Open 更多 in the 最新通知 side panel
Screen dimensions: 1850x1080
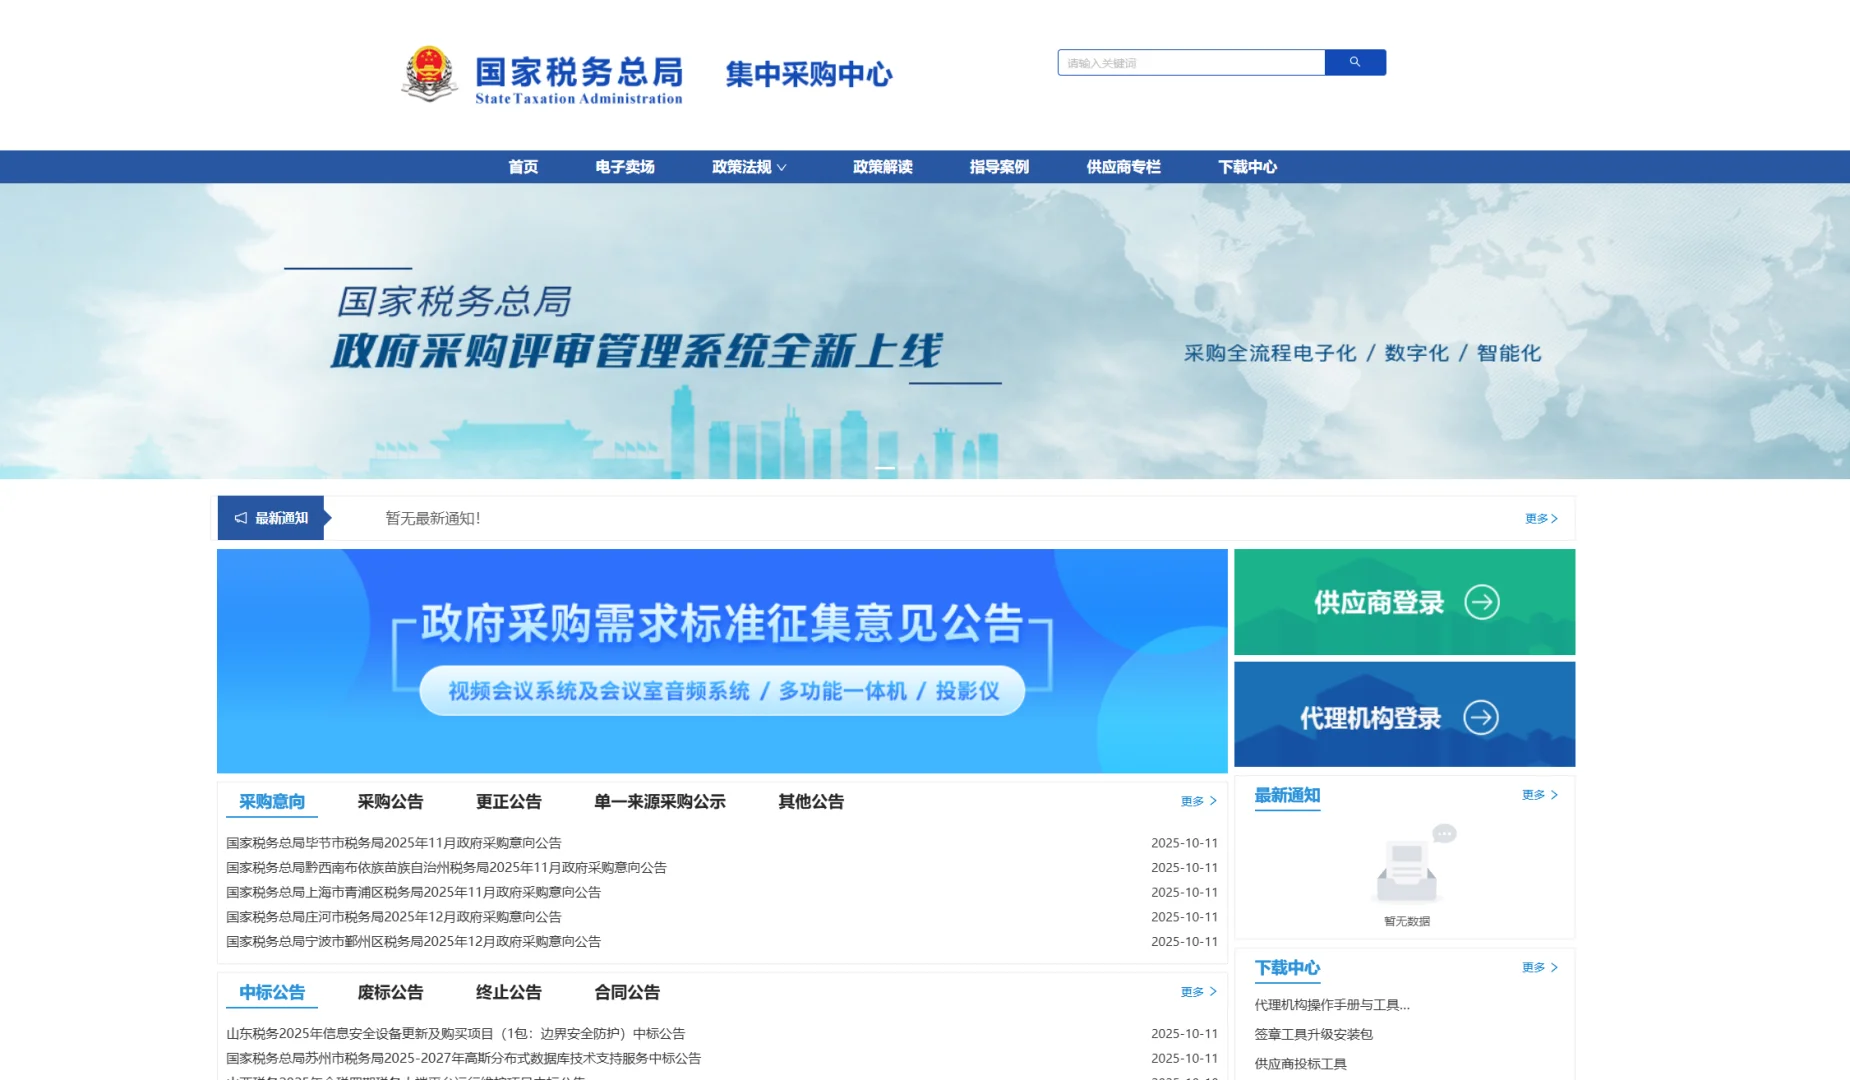coord(1540,795)
